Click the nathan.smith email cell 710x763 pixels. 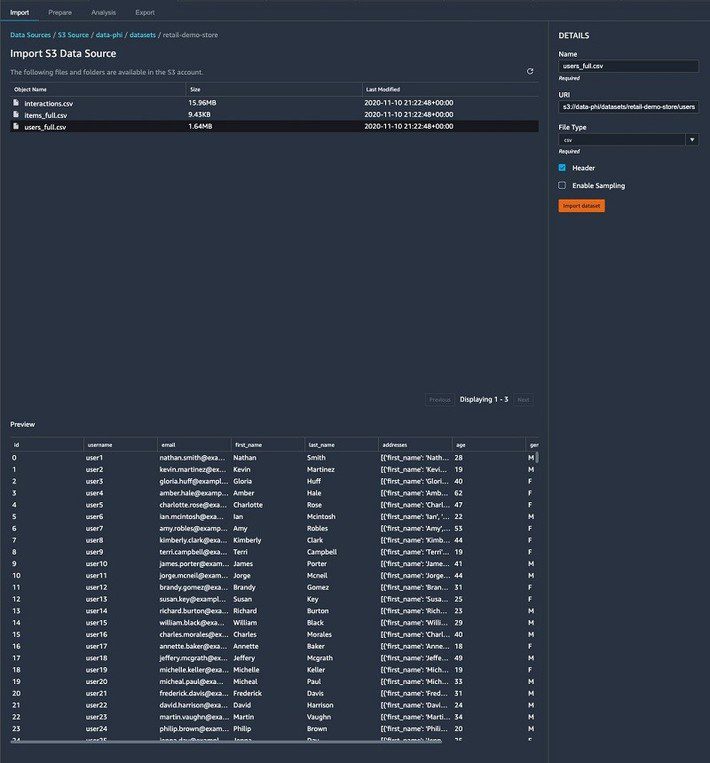click(x=193, y=457)
